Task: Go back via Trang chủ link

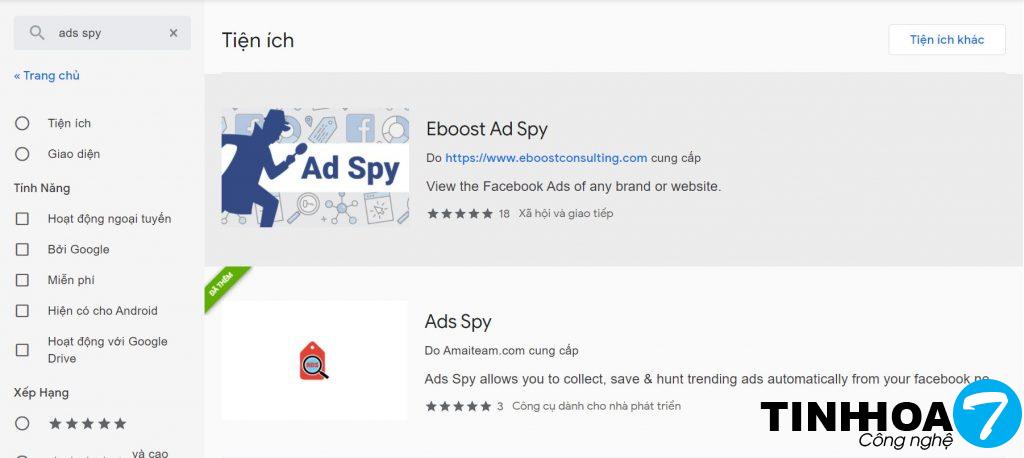Action: coord(46,76)
